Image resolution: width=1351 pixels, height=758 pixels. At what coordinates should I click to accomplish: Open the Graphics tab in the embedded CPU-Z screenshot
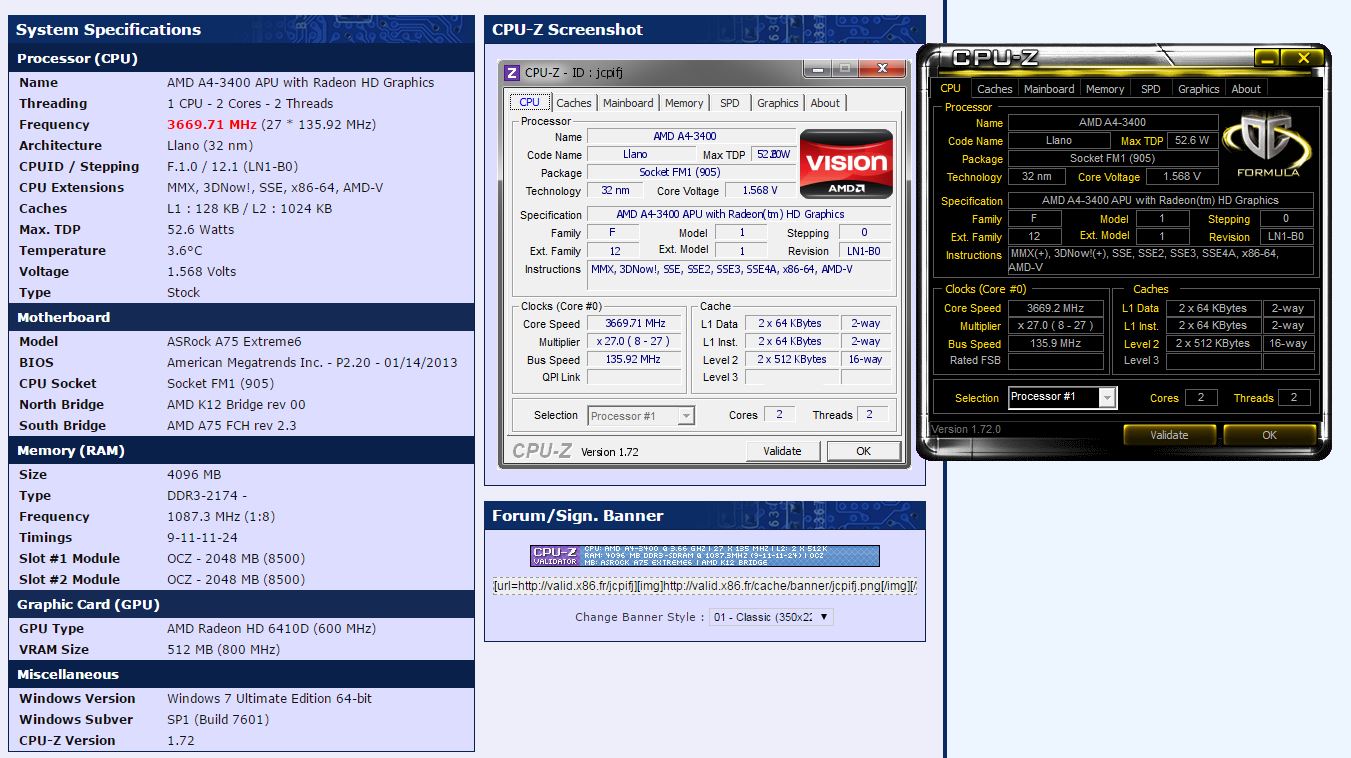point(778,103)
